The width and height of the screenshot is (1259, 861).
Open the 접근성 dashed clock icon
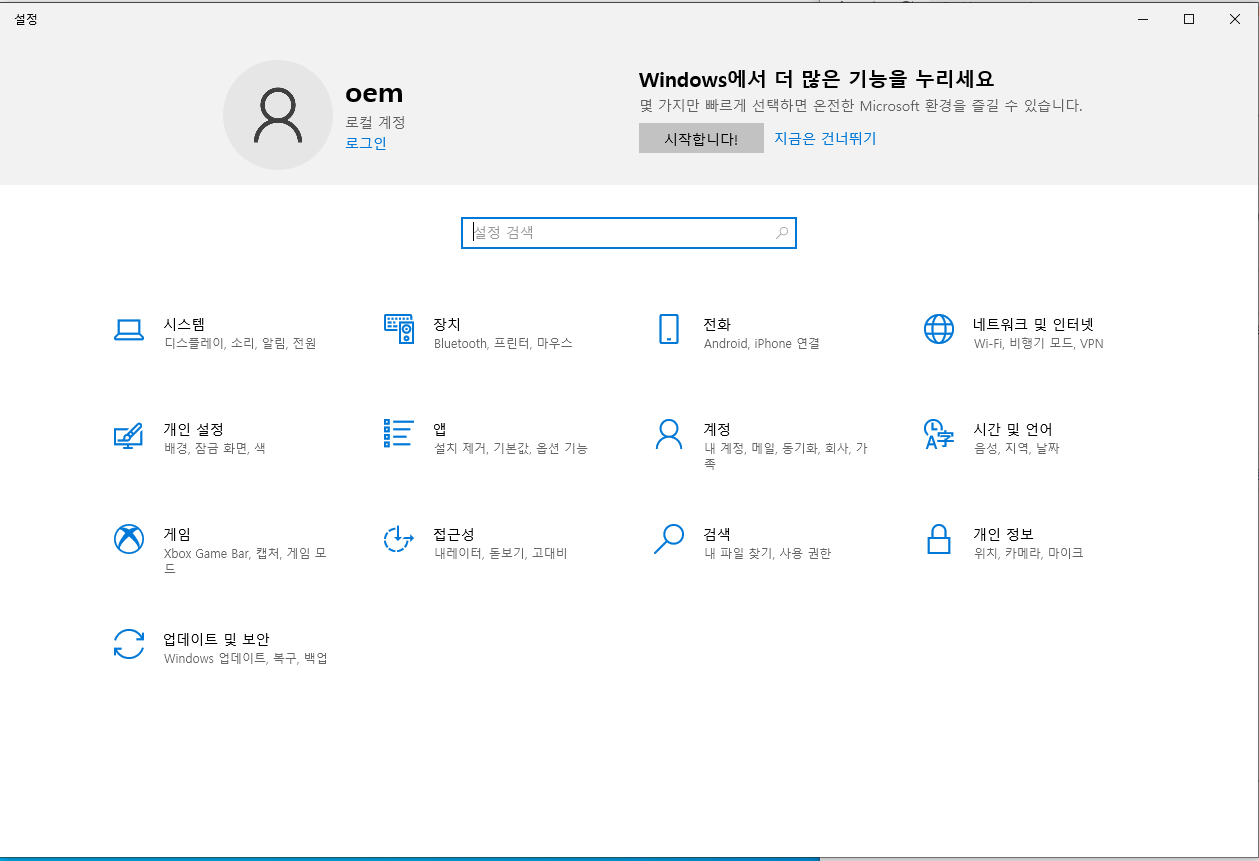click(399, 539)
